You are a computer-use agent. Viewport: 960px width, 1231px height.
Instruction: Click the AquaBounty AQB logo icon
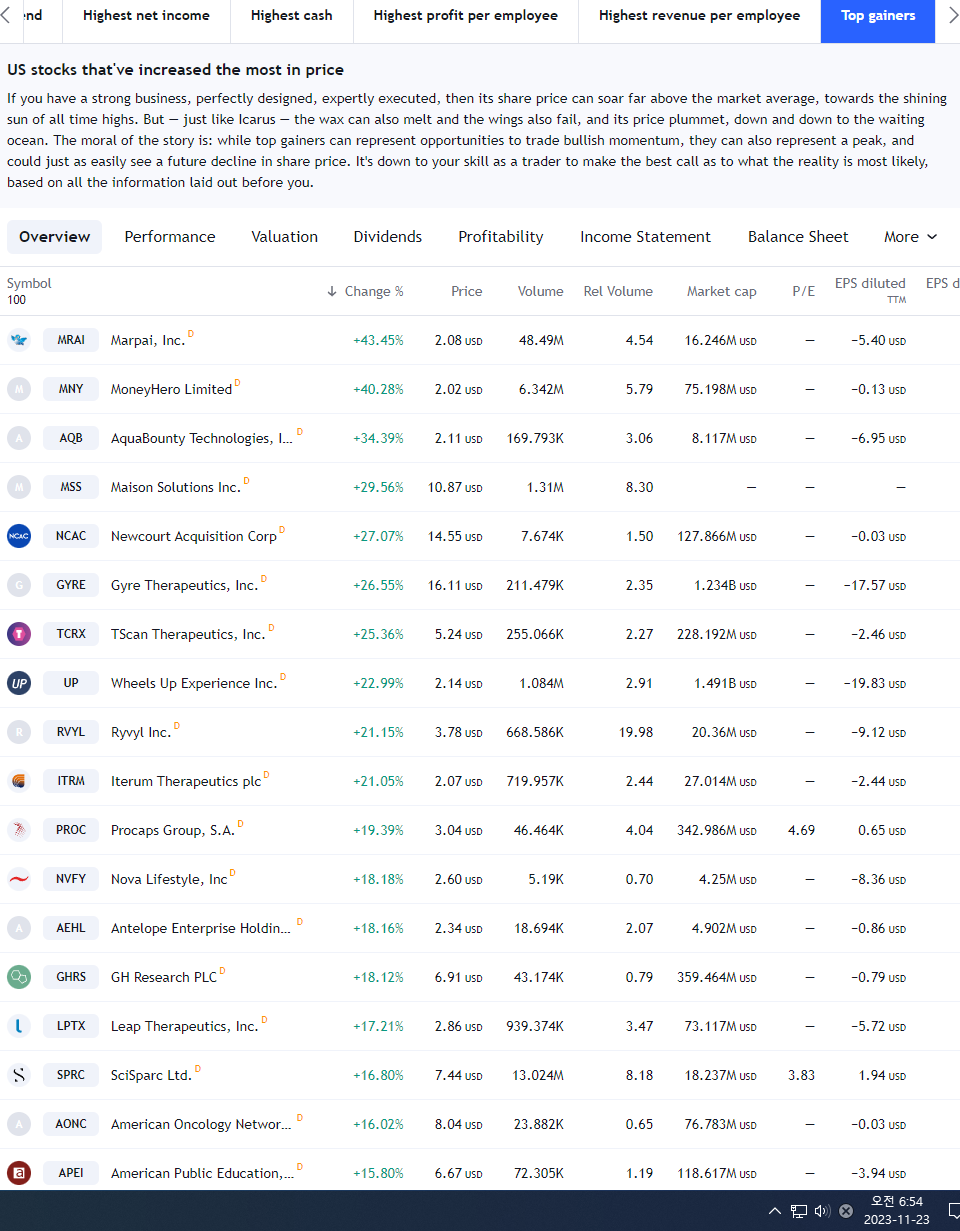pyautogui.click(x=19, y=438)
